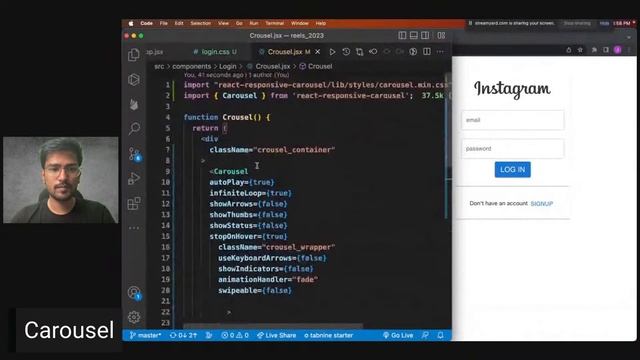Click the SIGNUP link
This screenshot has width=640, height=360.
click(x=542, y=203)
